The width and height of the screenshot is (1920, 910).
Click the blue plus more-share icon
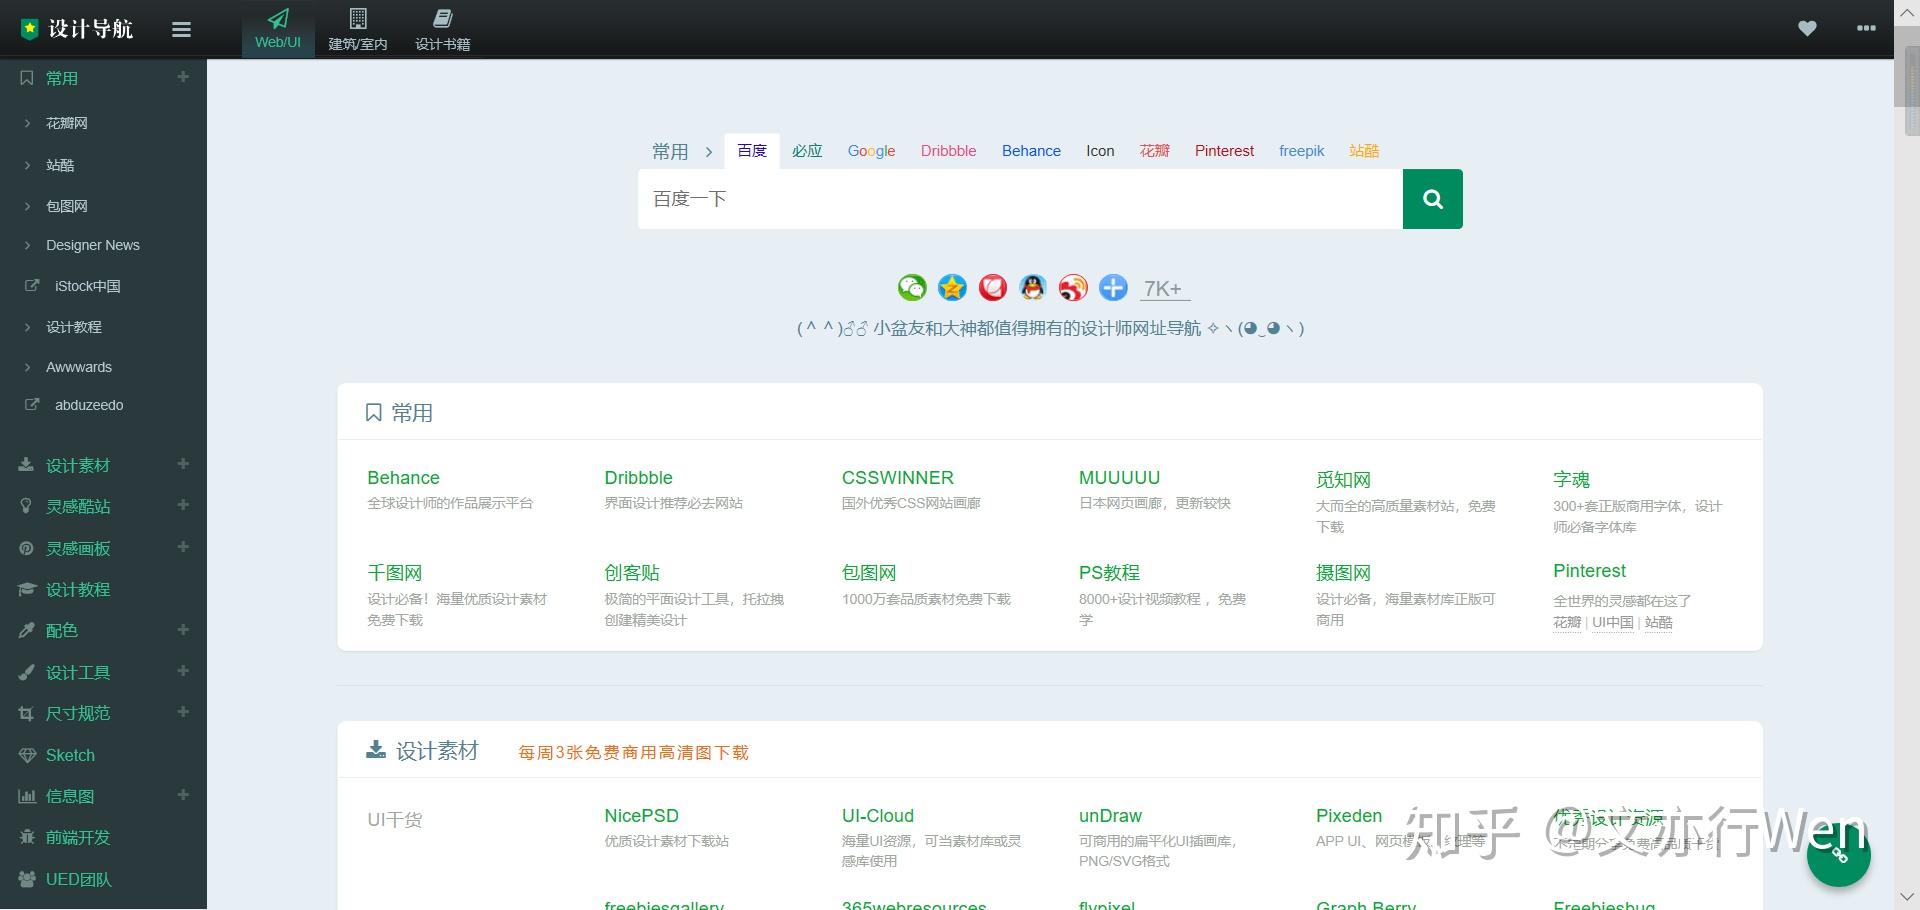tap(1113, 288)
